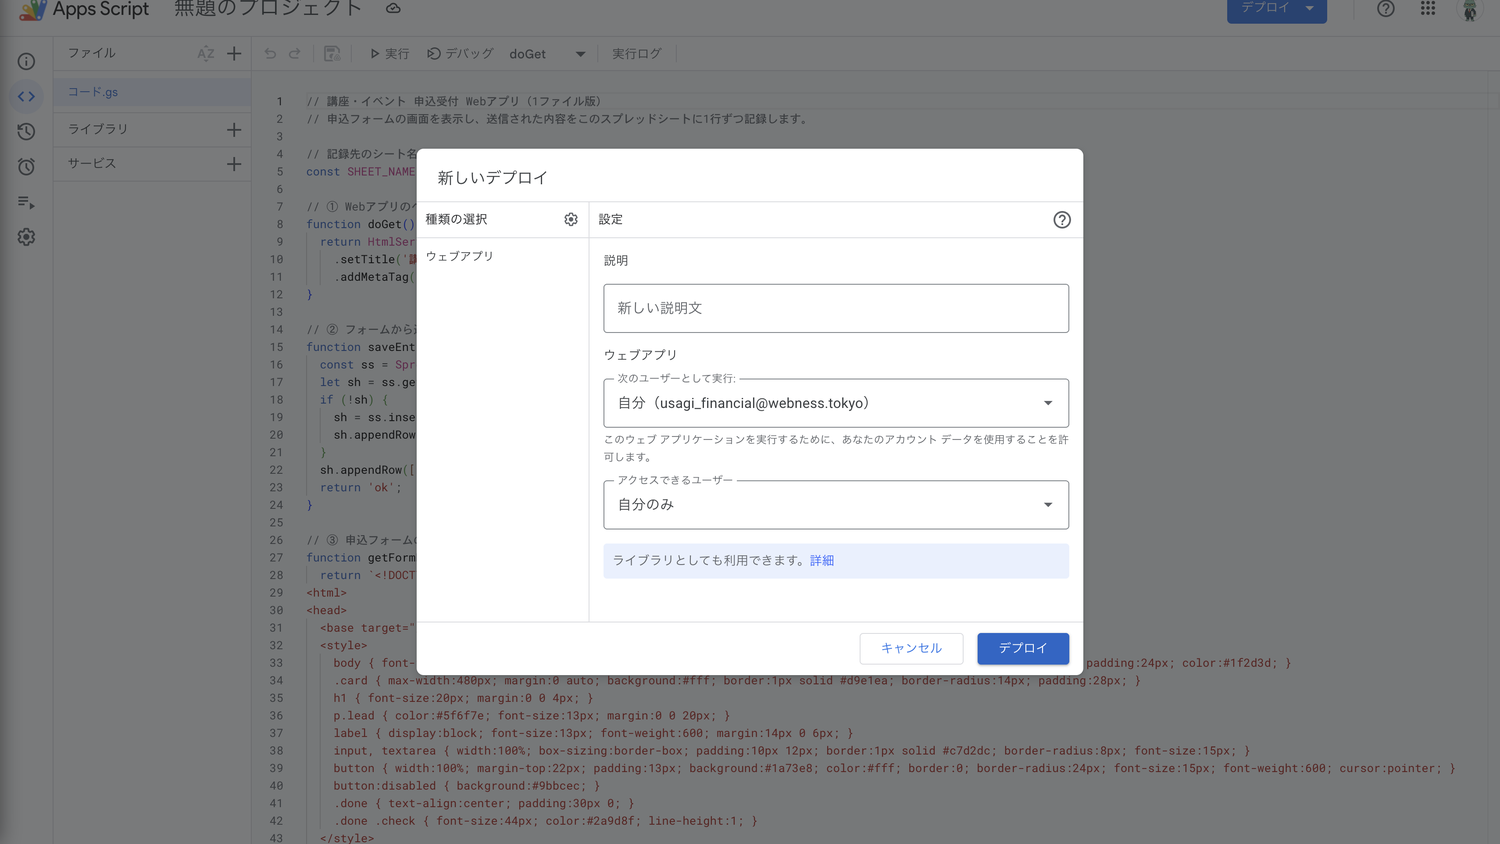Open the Overview info icon in sidebar
The width and height of the screenshot is (1500, 844).
pyautogui.click(x=26, y=62)
